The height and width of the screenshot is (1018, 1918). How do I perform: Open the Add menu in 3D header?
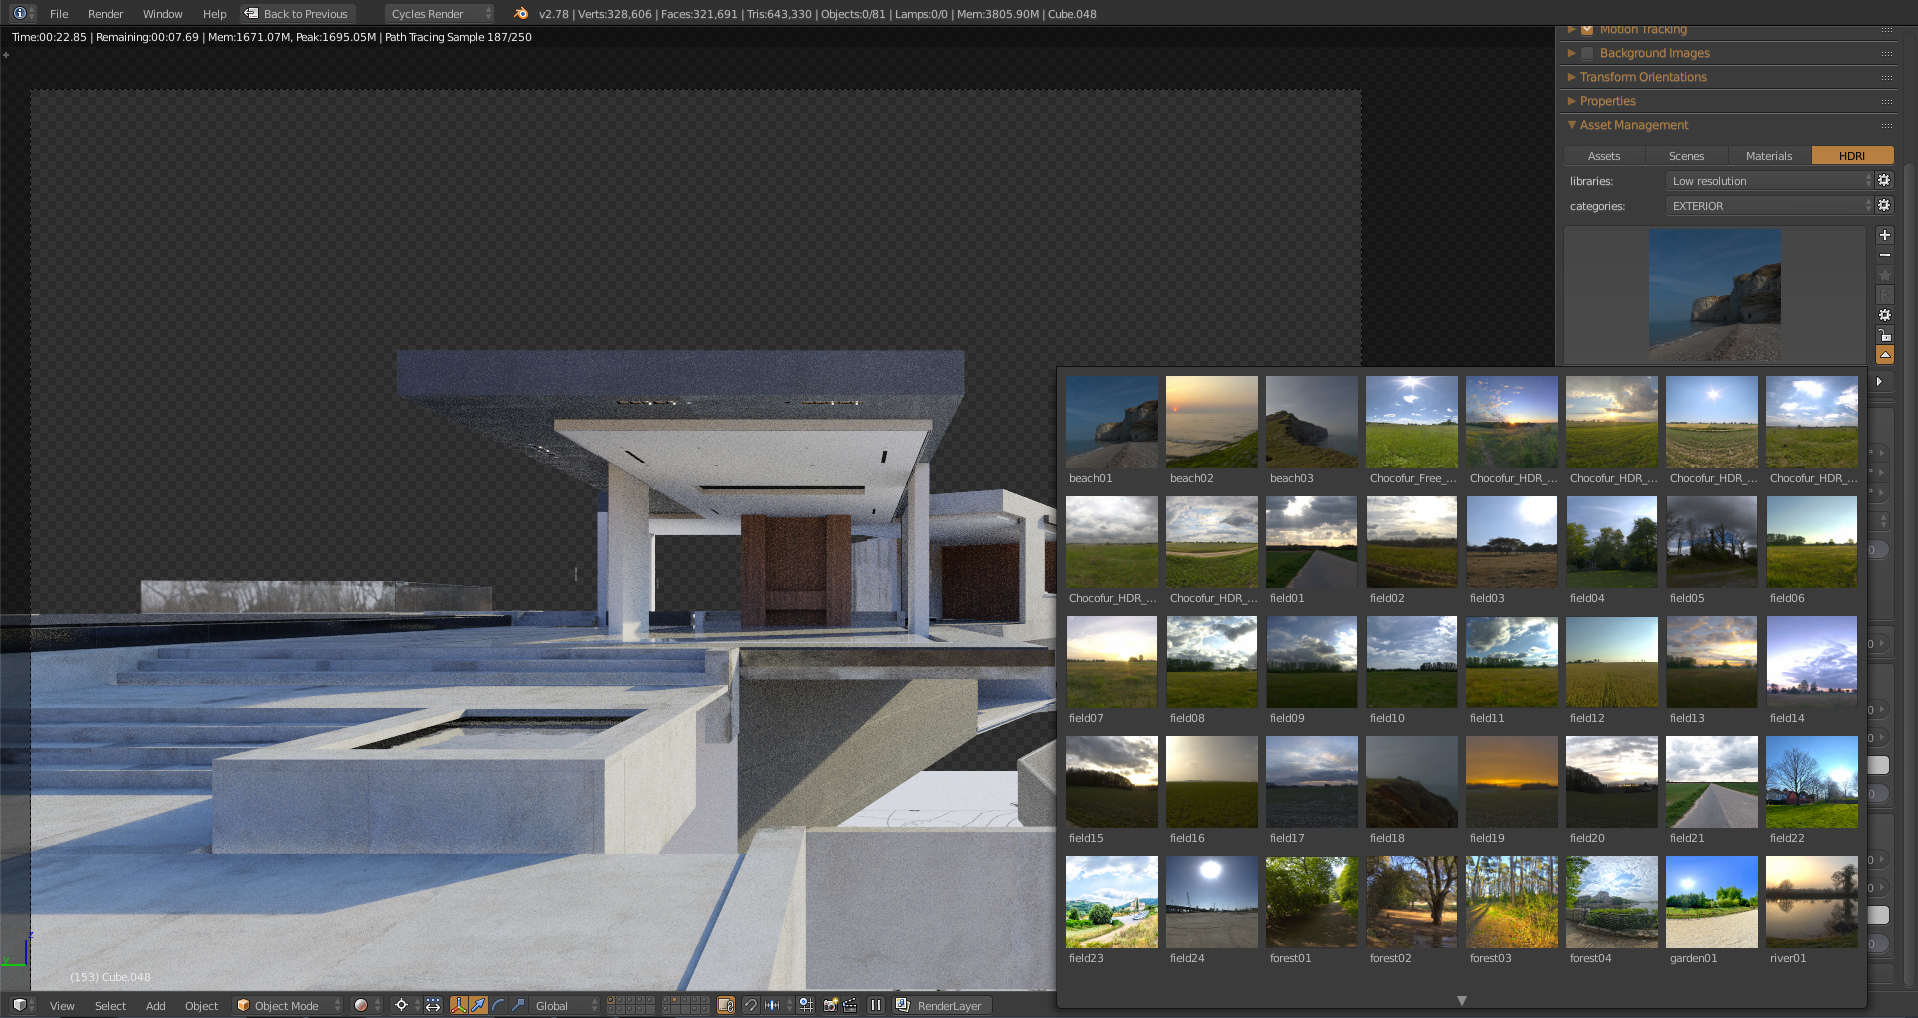coord(156,1006)
